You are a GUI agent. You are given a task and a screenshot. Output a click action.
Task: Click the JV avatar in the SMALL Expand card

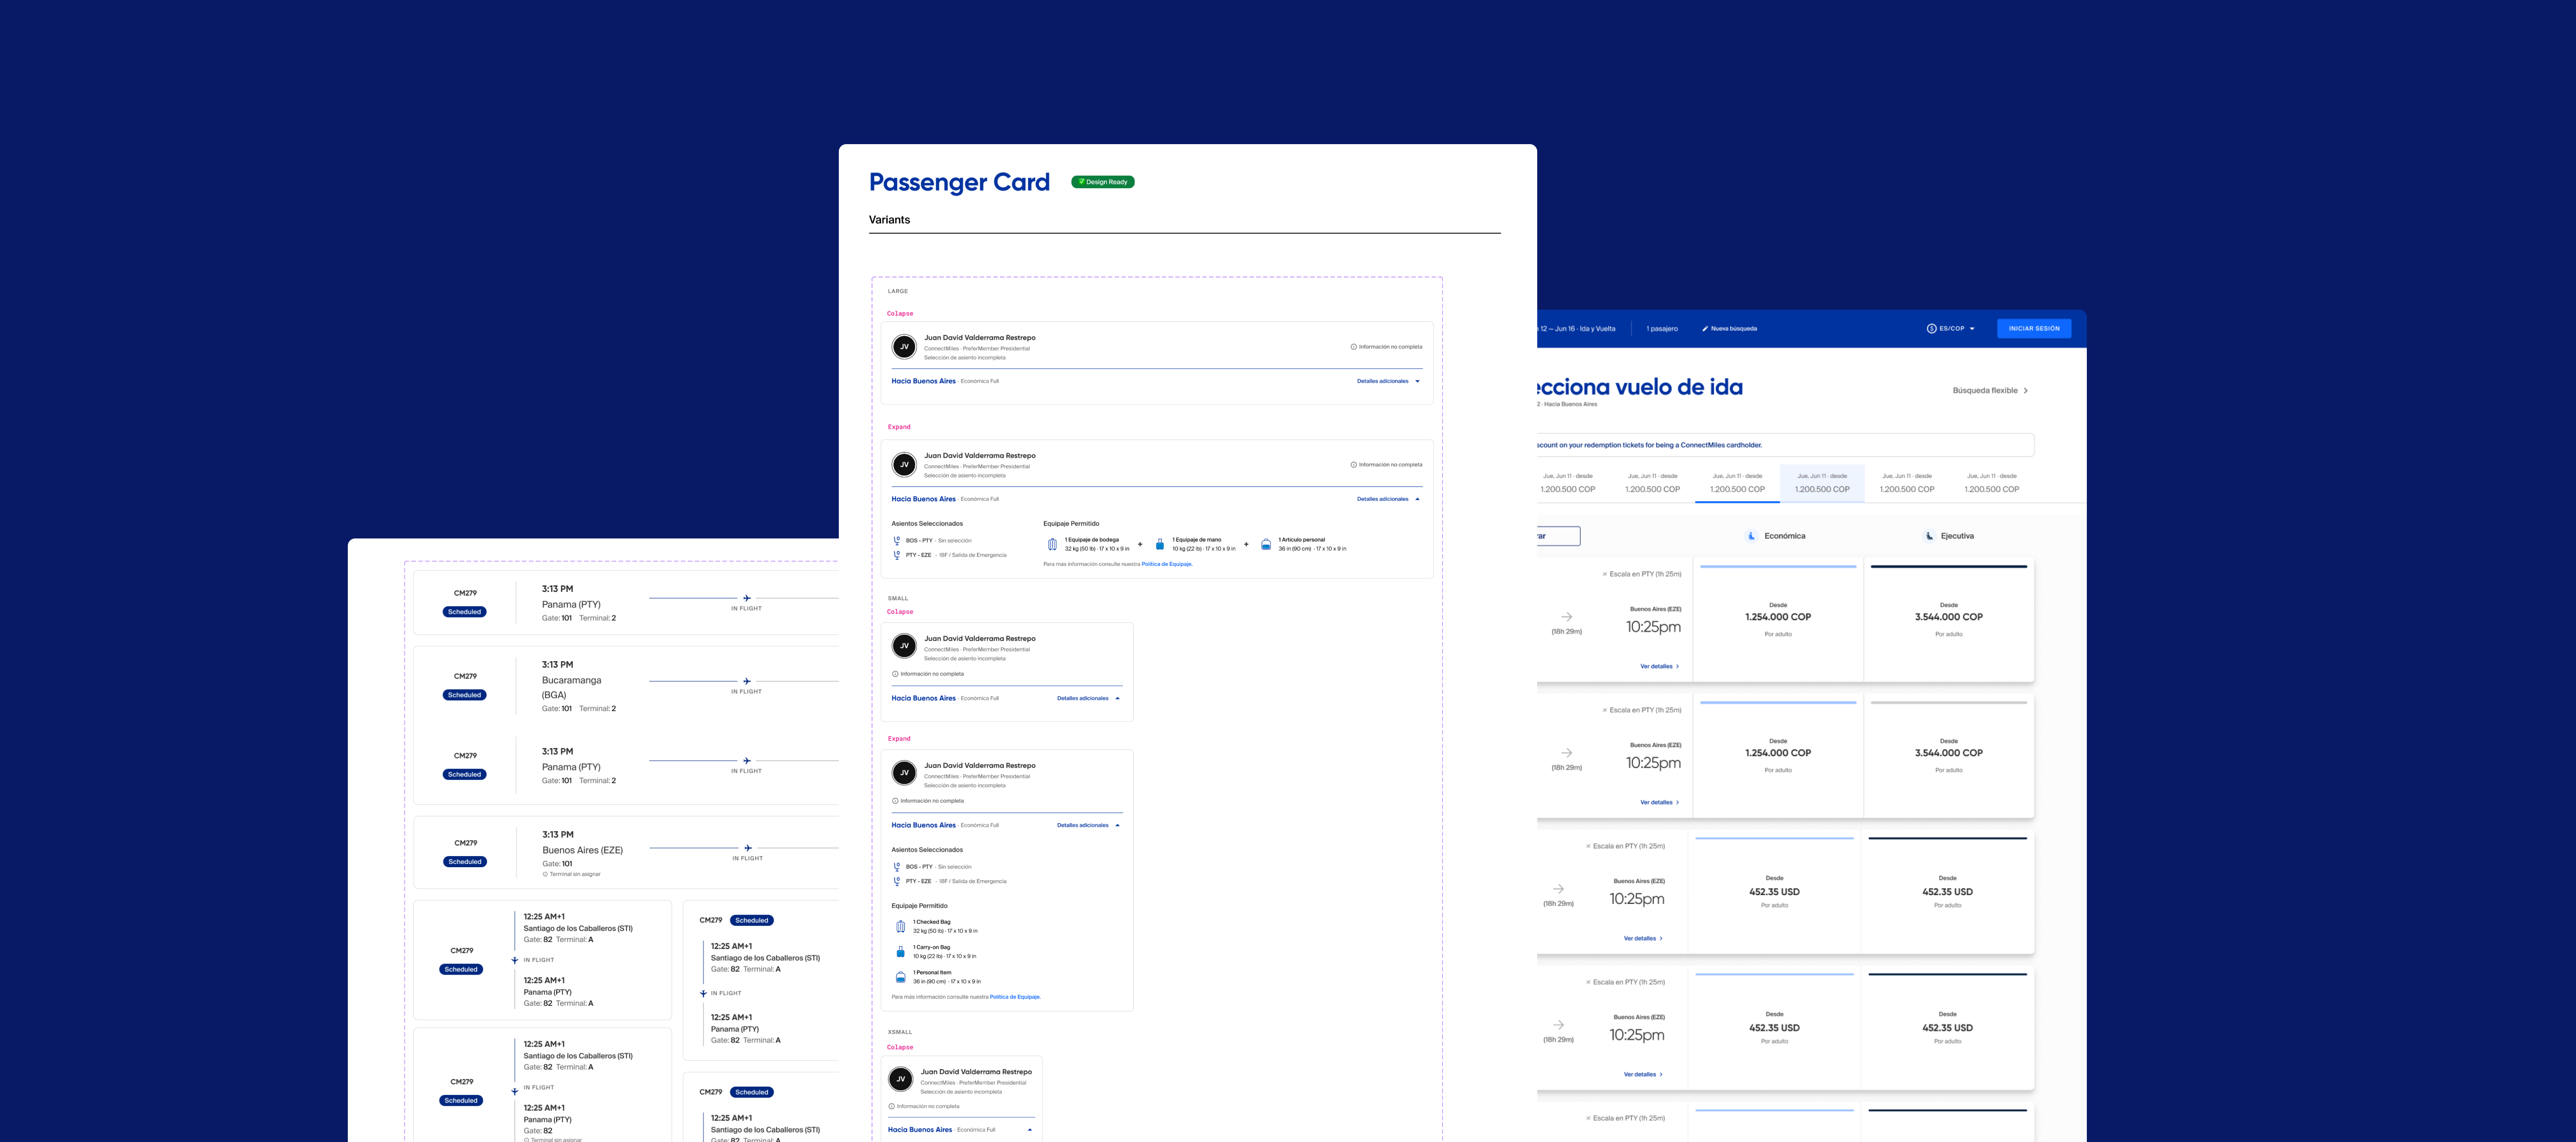click(904, 773)
